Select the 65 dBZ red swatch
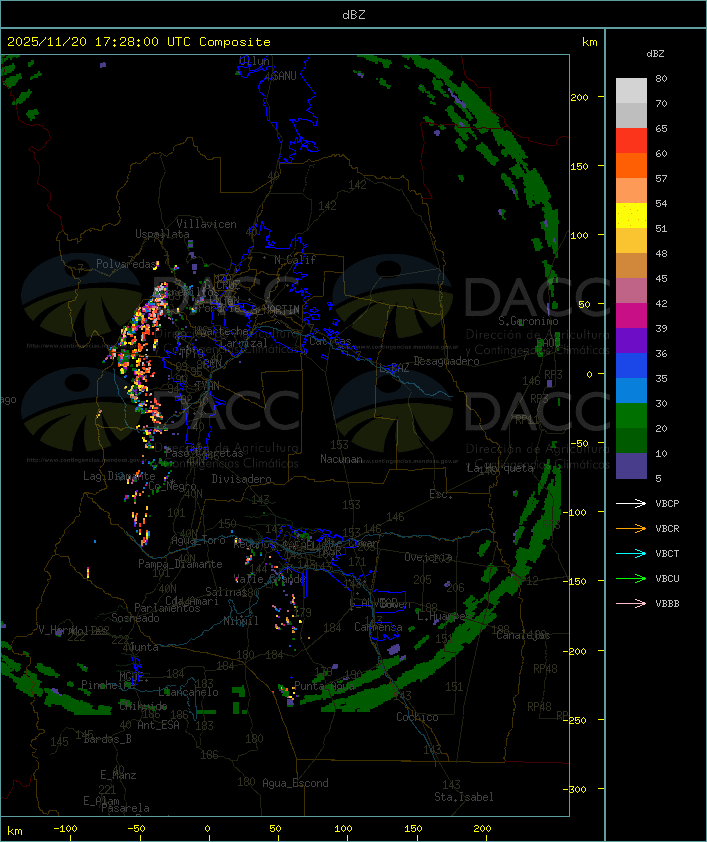 [631, 140]
